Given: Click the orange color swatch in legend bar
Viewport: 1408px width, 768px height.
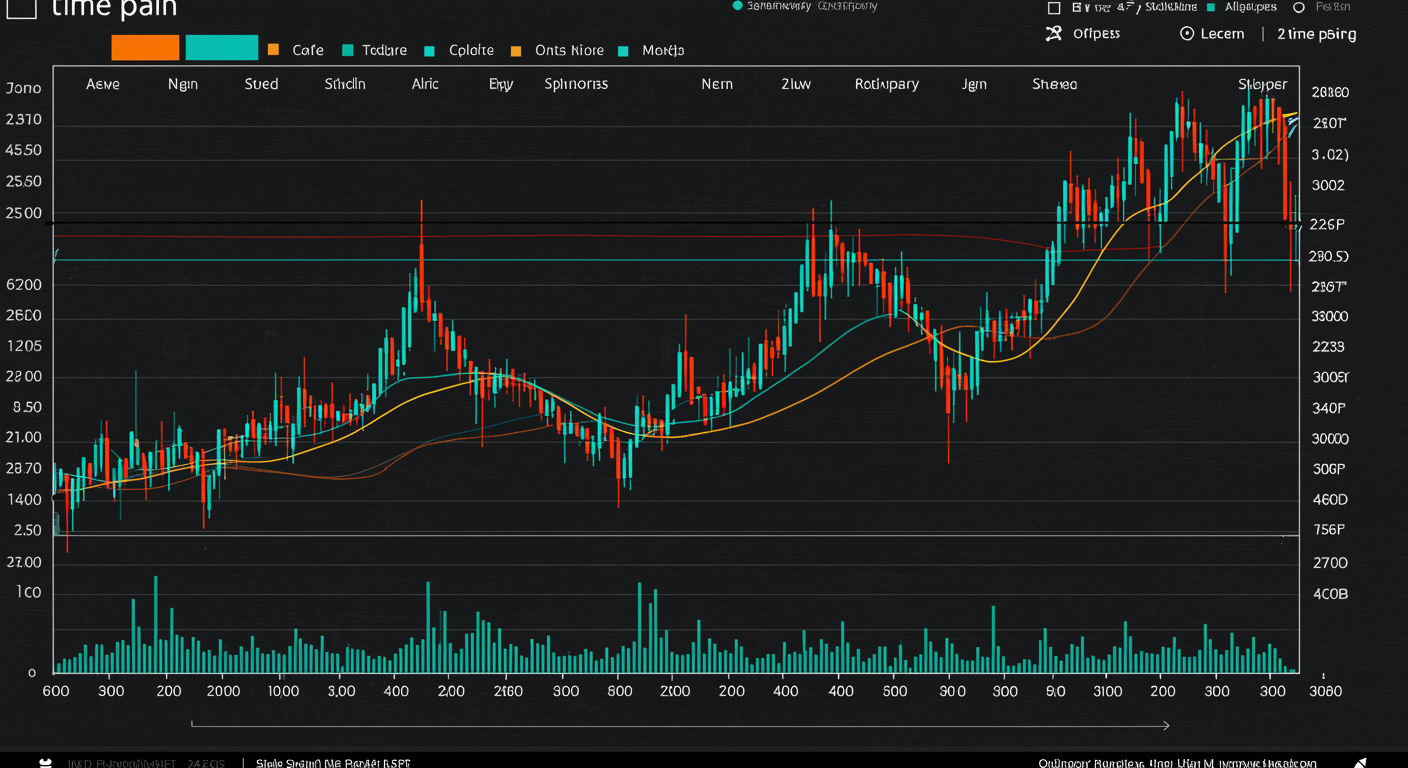Looking at the screenshot, I should 145,47.
